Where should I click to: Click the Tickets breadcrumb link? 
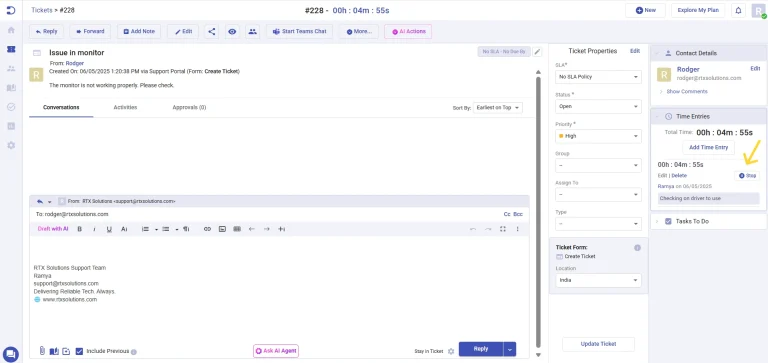point(42,10)
